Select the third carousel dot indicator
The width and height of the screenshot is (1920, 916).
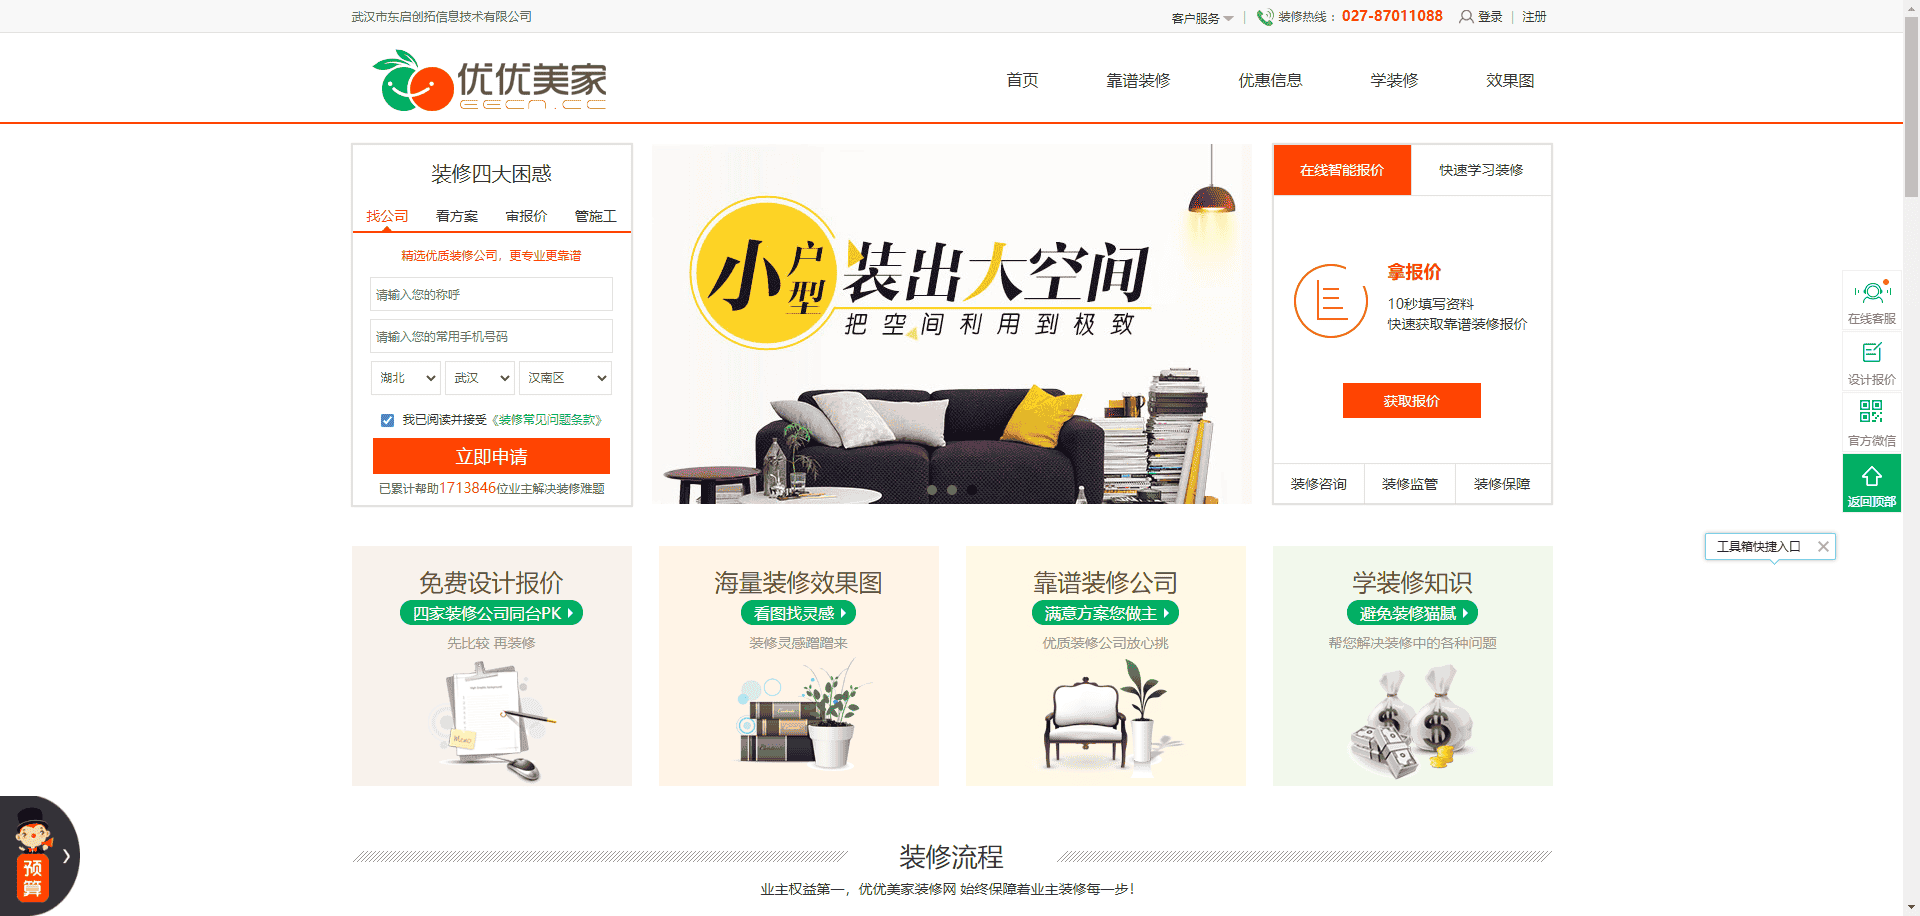972,490
